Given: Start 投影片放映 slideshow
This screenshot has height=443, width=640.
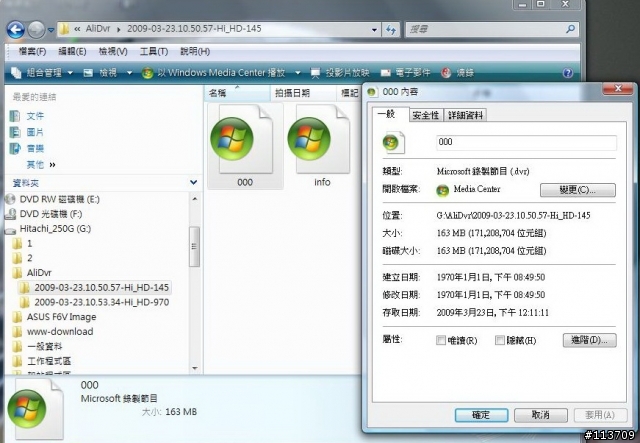Looking at the screenshot, I should [x=340, y=73].
